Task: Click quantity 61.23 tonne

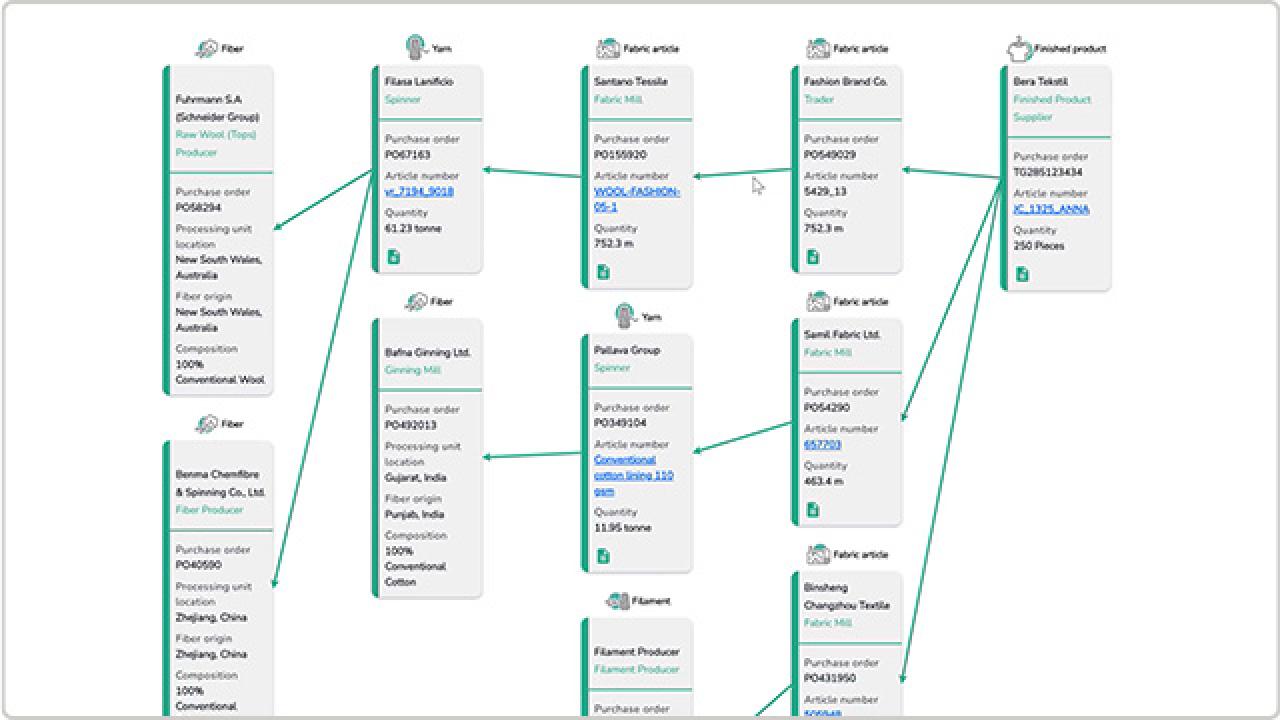Action: tap(413, 228)
